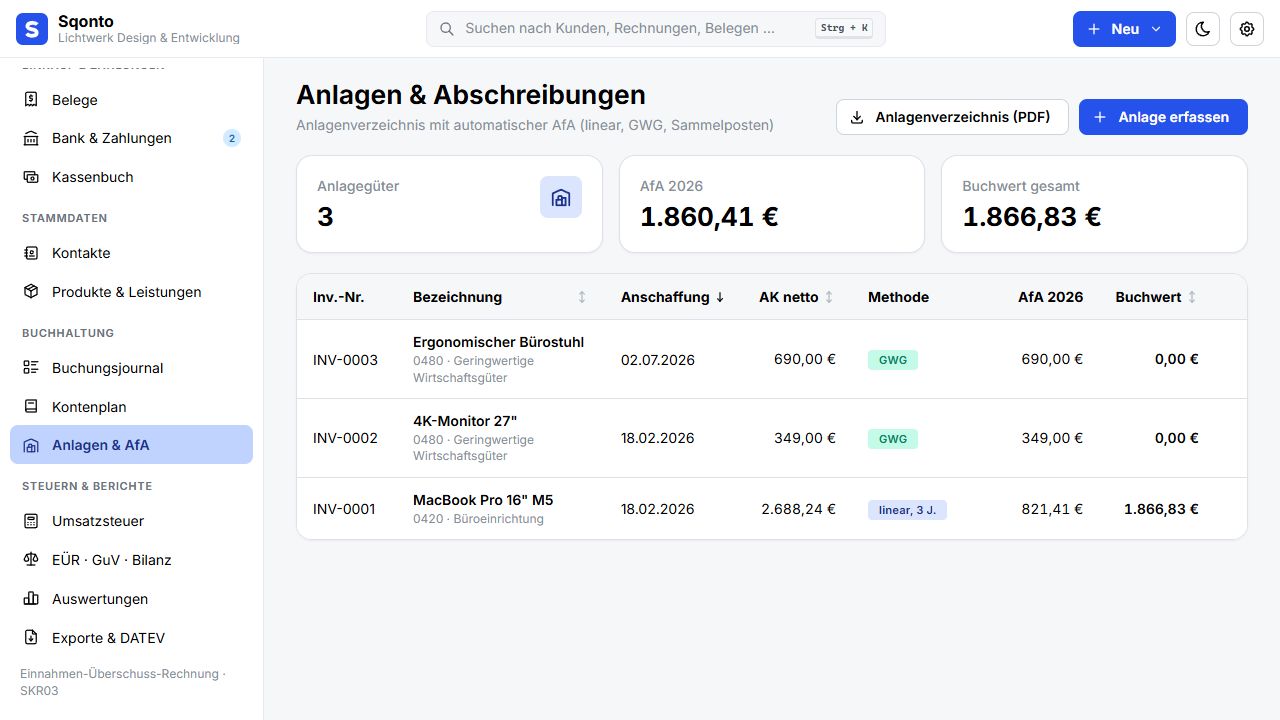Image resolution: width=1280 pixels, height=720 pixels.
Task: Click the INV-0002 inventory number
Action: (x=345, y=438)
